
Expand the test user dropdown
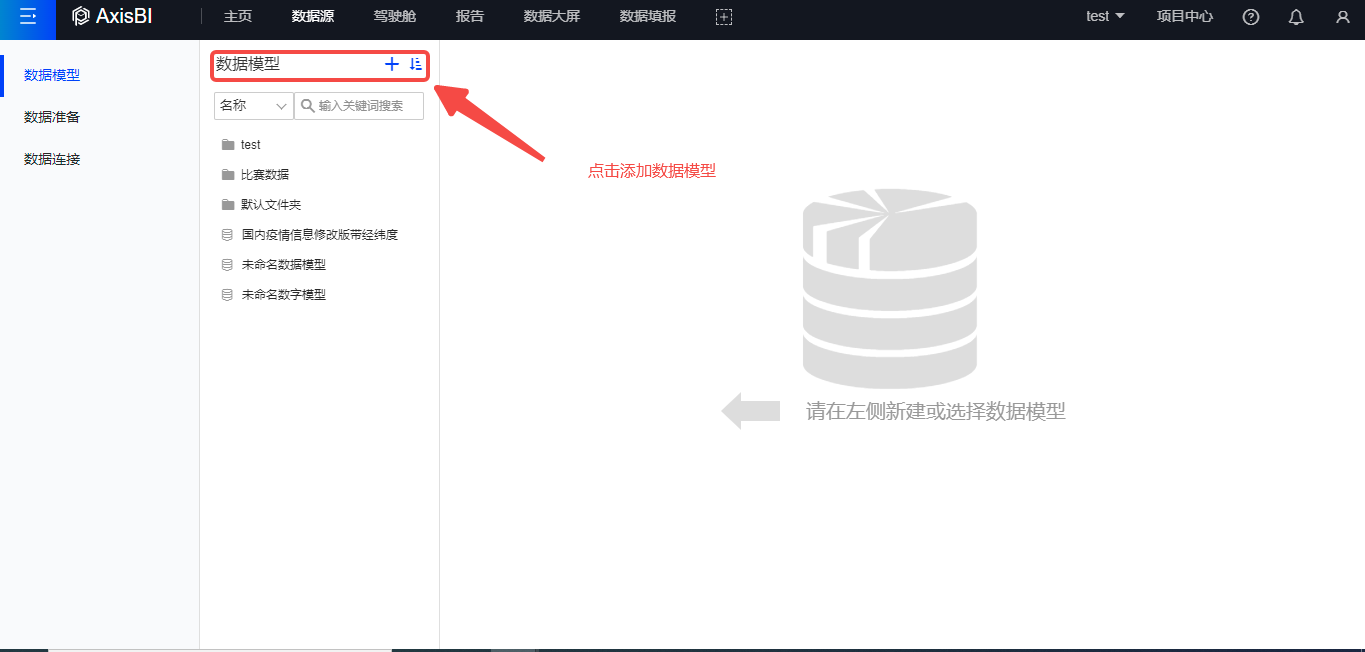tap(1105, 16)
